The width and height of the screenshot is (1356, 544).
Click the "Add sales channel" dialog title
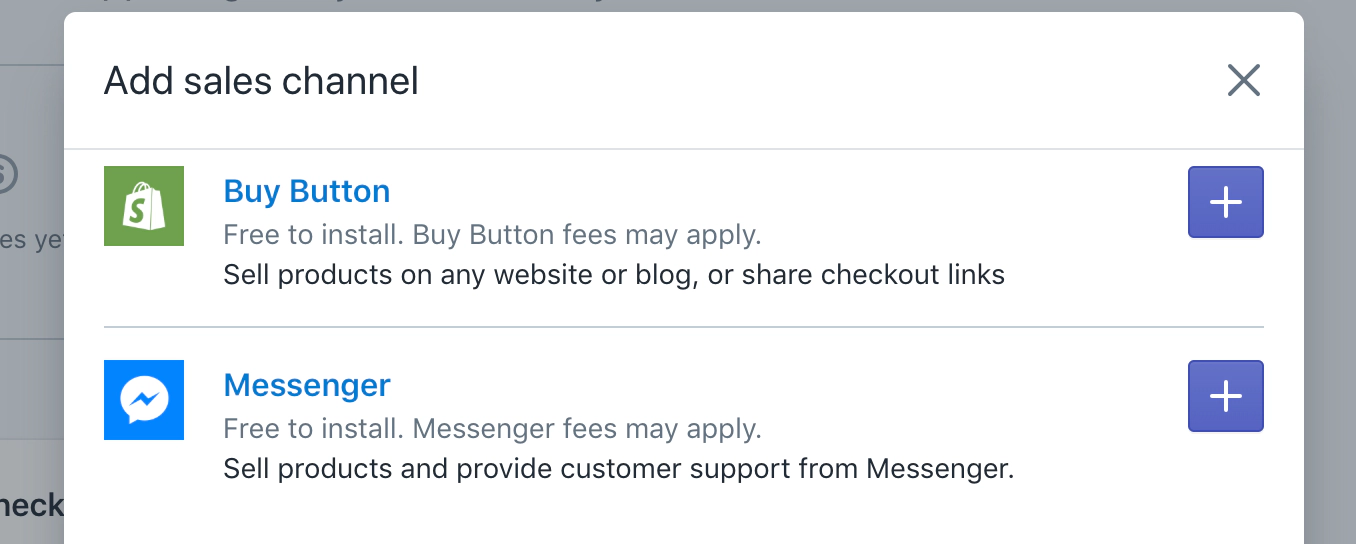pos(261,81)
